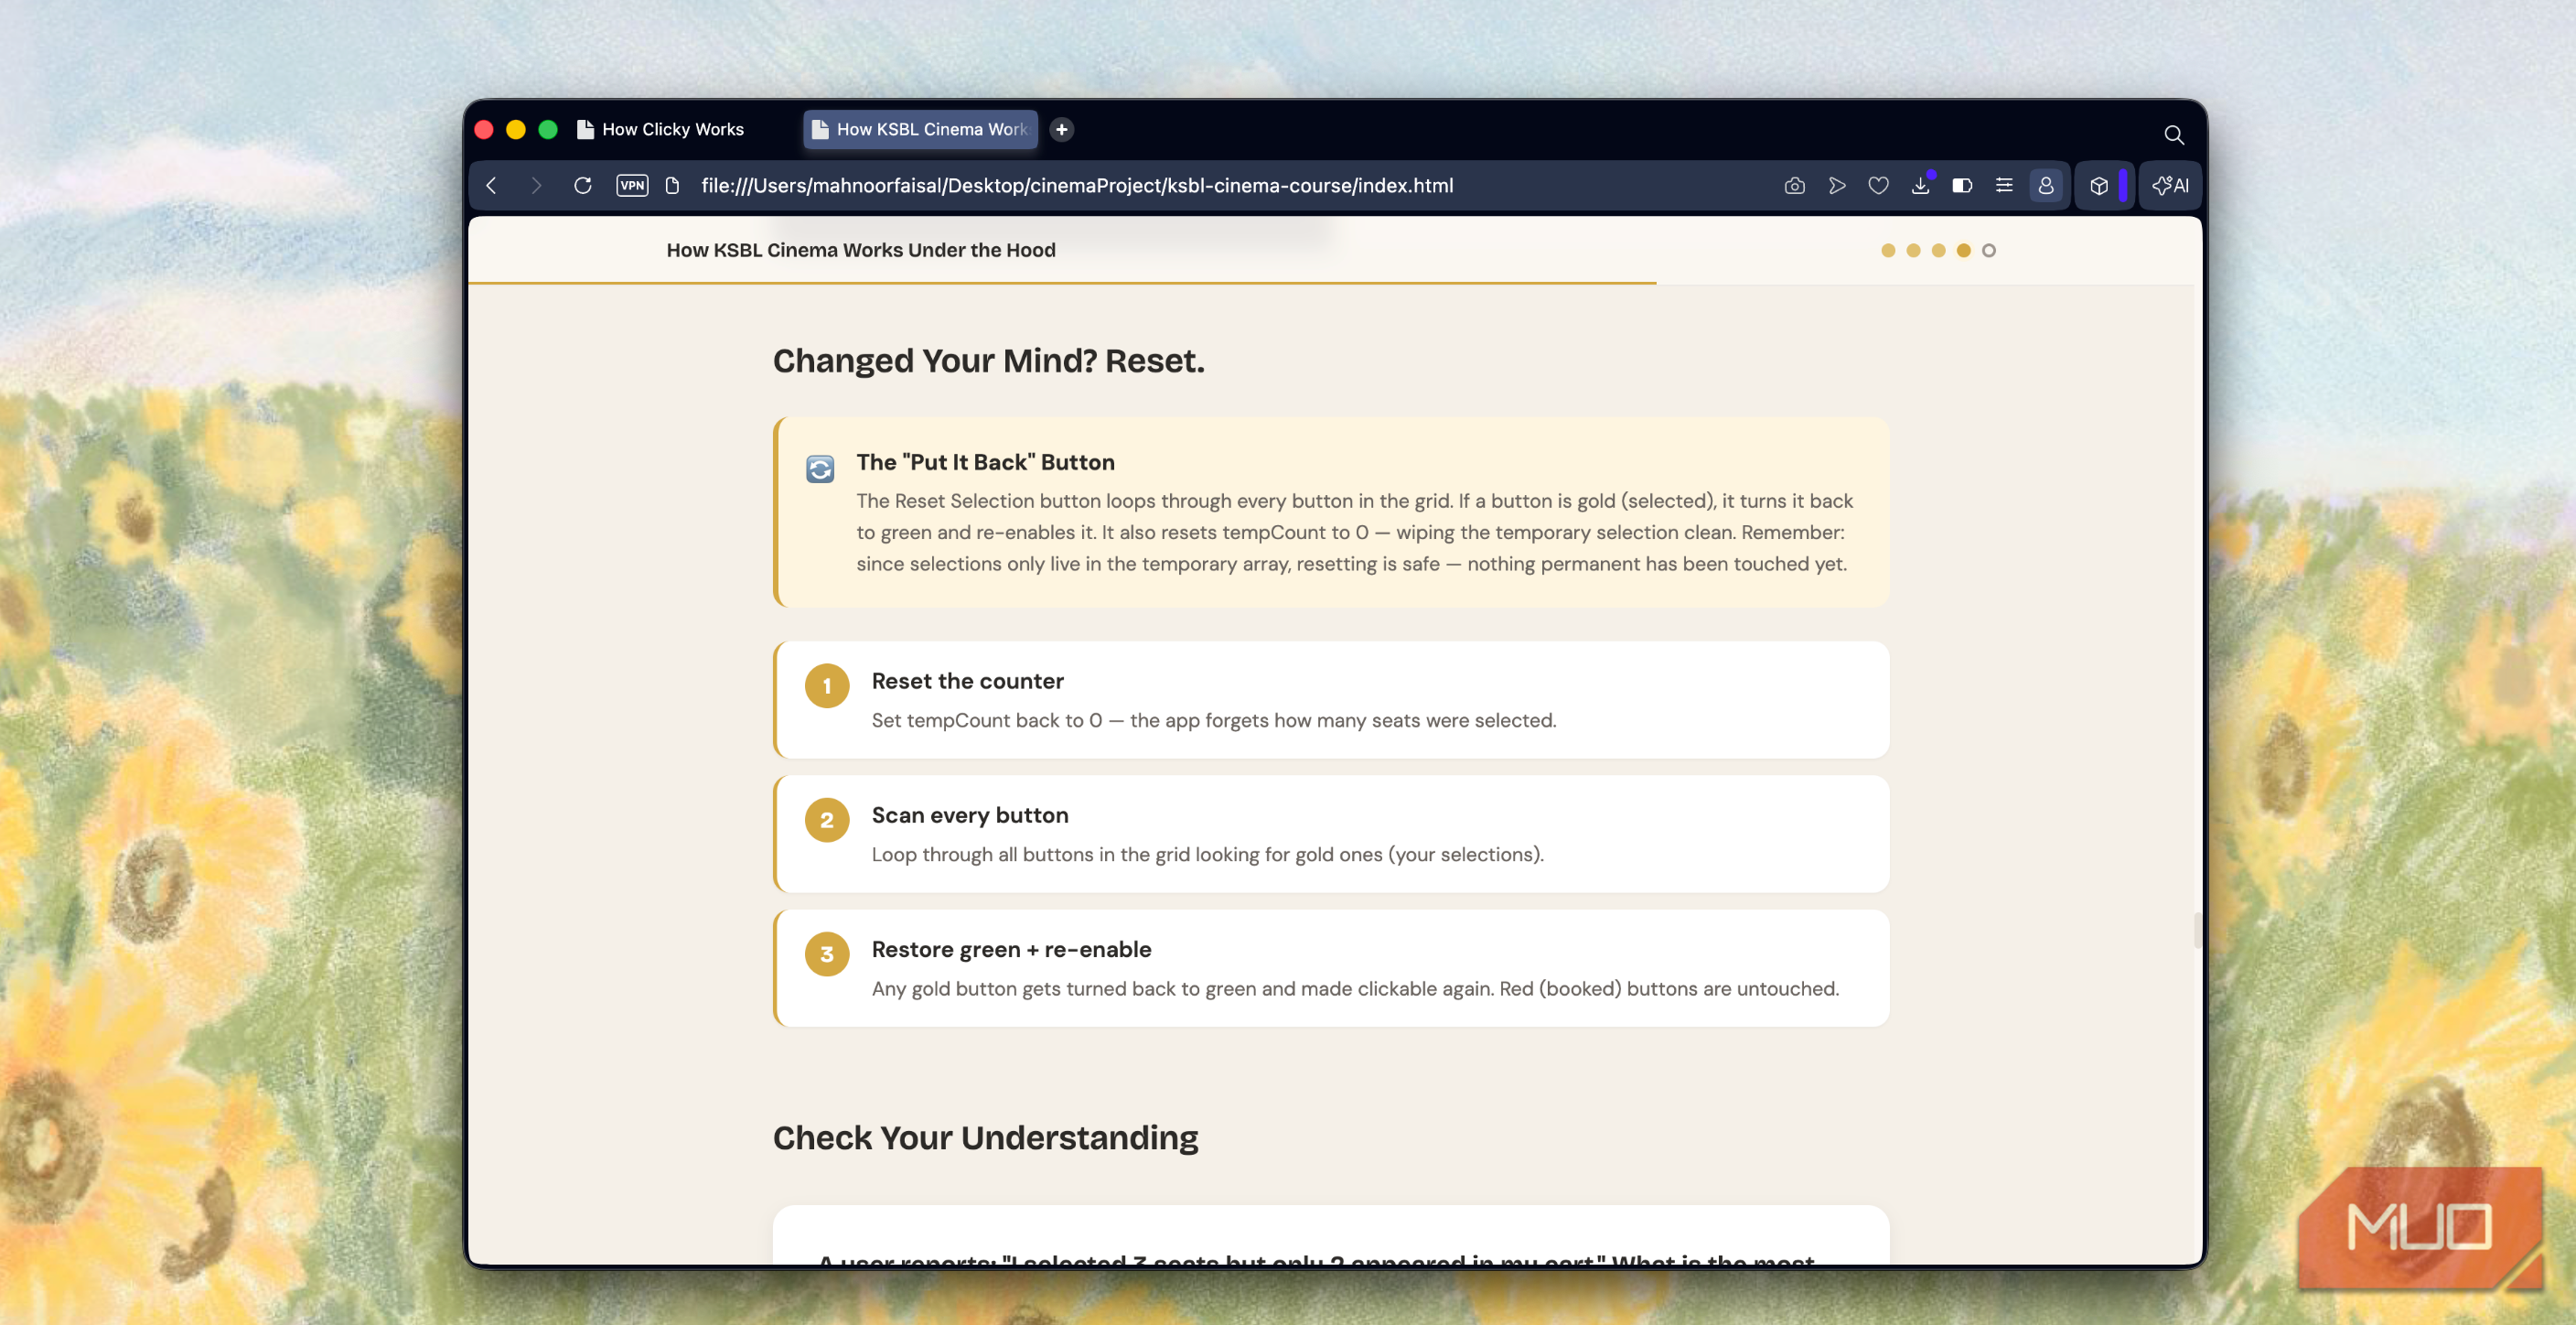This screenshot has width=2576, height=1325.
Task: Reload the page with the refresh icon
Action: [x=583, y=186]
